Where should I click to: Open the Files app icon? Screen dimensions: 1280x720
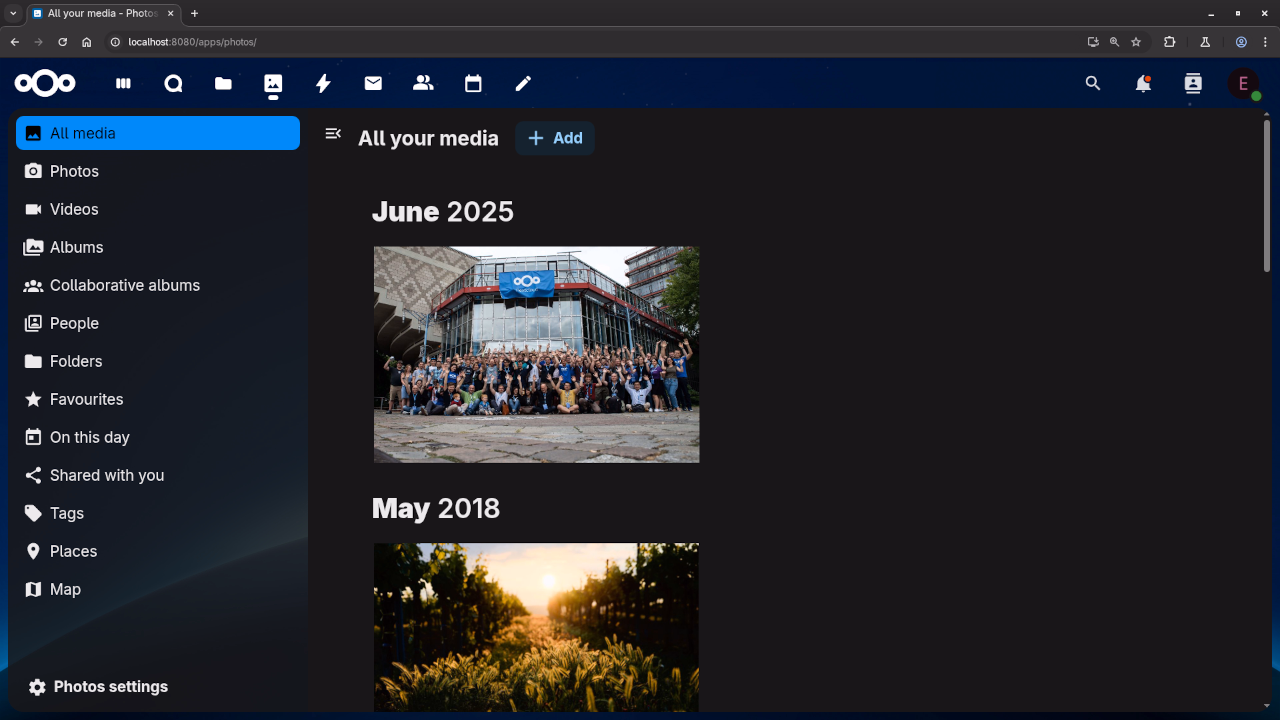pyautogui.click(x=223, y=84)
